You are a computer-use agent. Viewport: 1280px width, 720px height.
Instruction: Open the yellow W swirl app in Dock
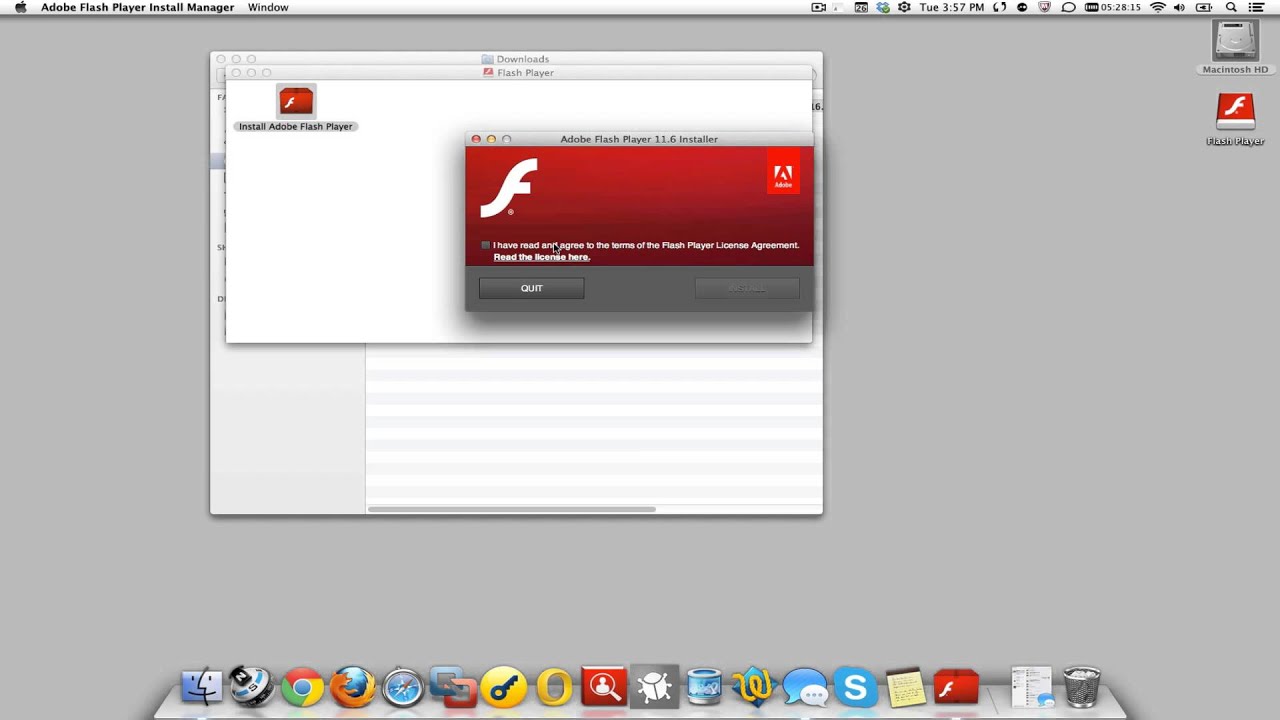pyautogui.click(x=754, y=687)
